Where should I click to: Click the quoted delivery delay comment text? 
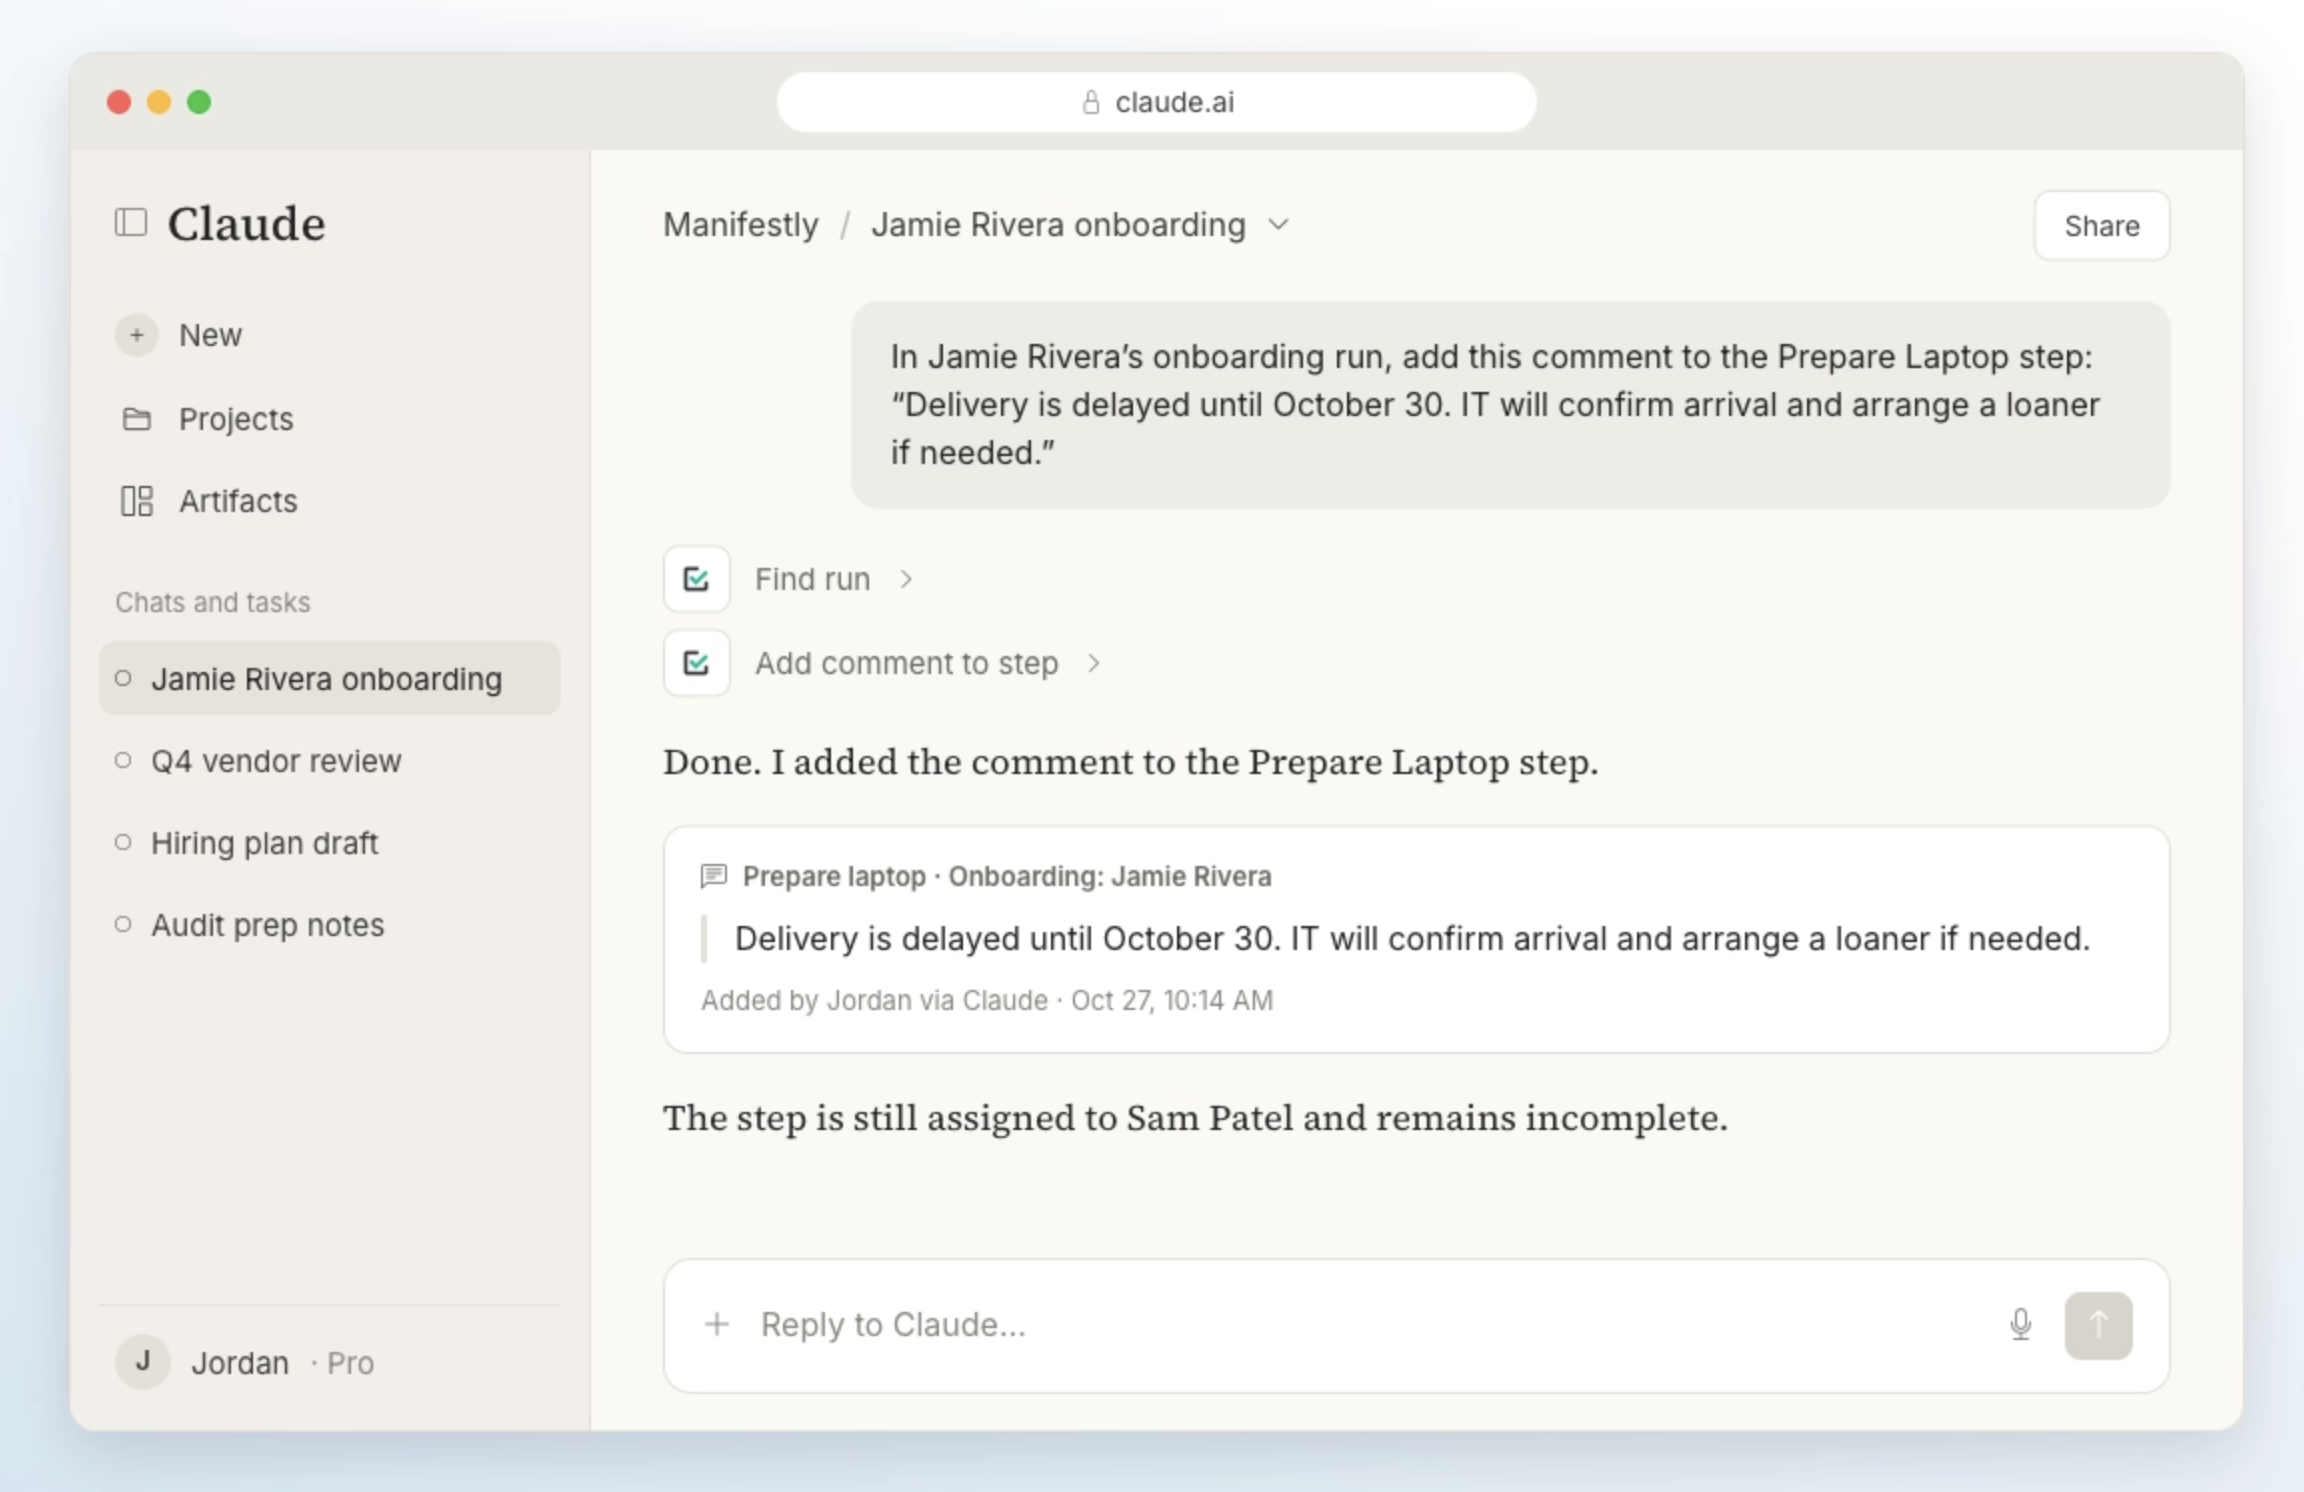pyautogui.click(x=1412, y=938)
